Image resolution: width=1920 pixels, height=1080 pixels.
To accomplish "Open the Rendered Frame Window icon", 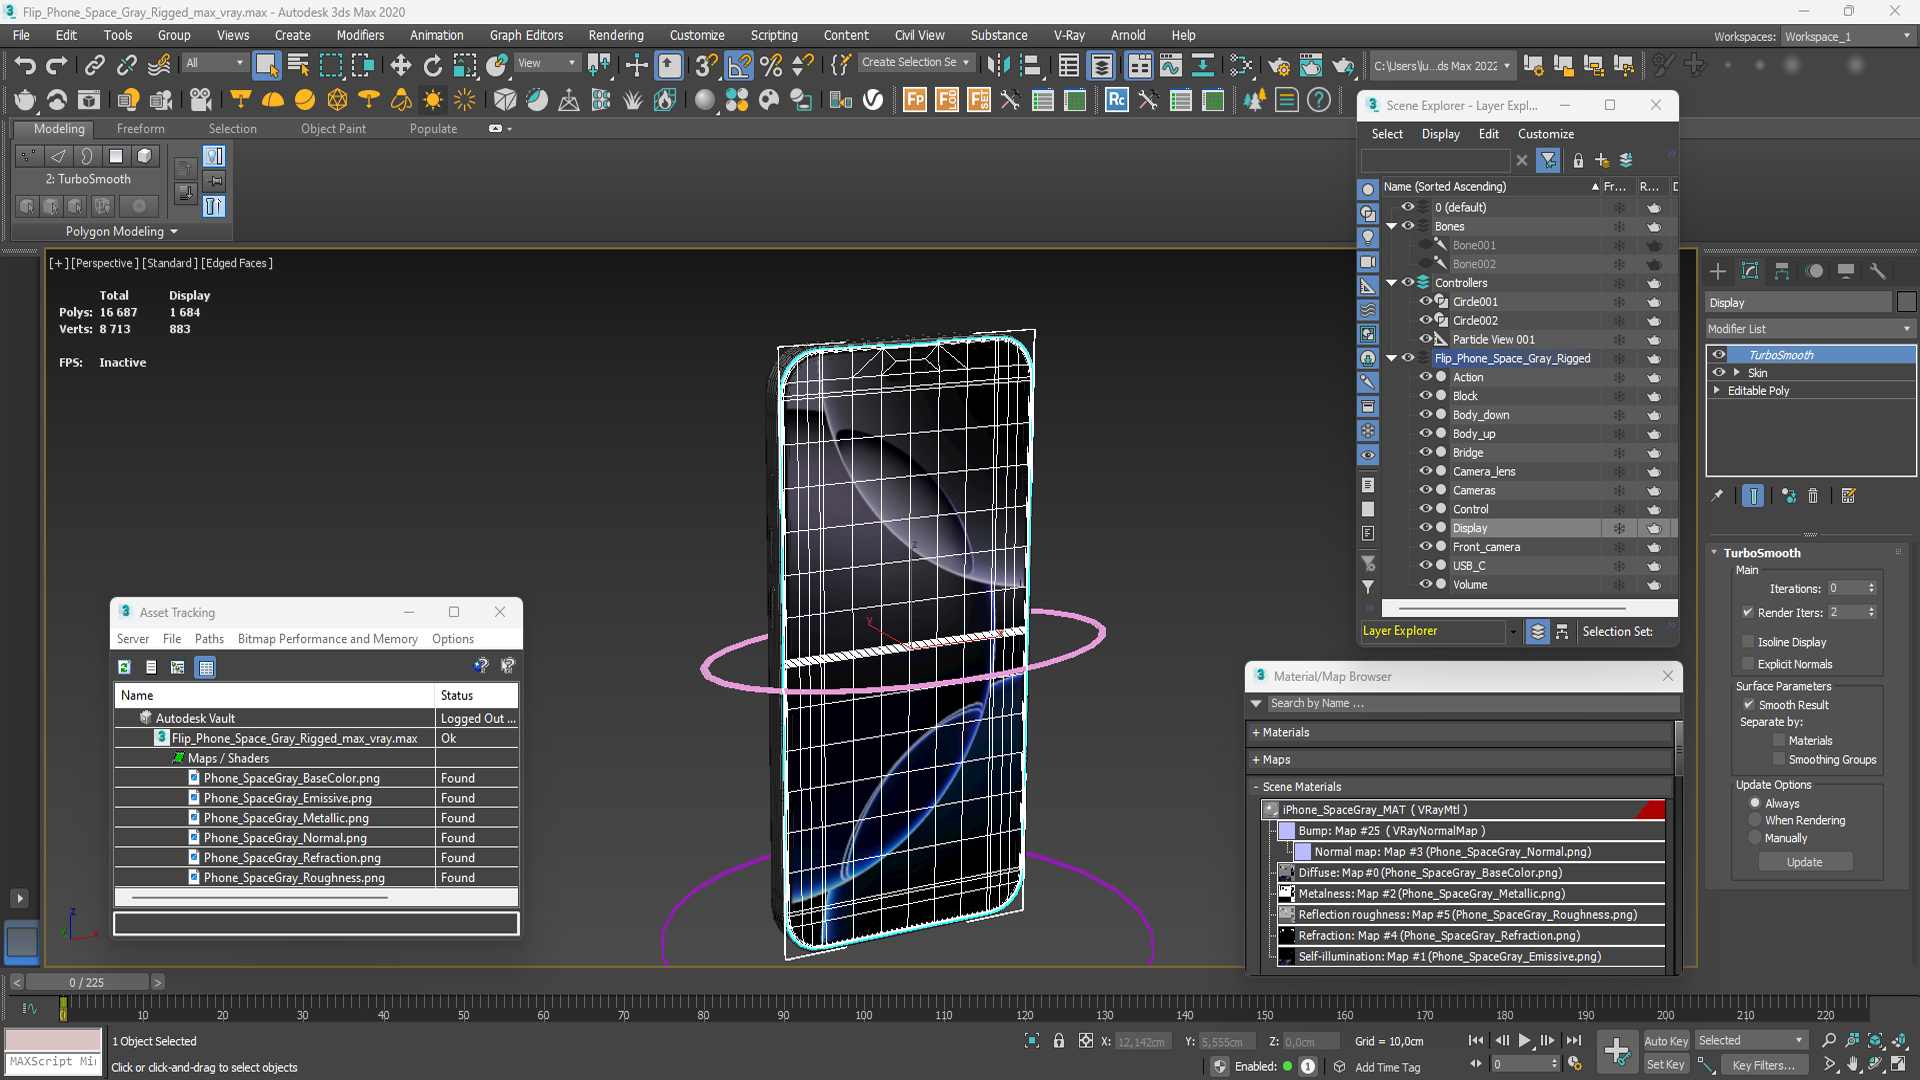I will pos(1311,66).
